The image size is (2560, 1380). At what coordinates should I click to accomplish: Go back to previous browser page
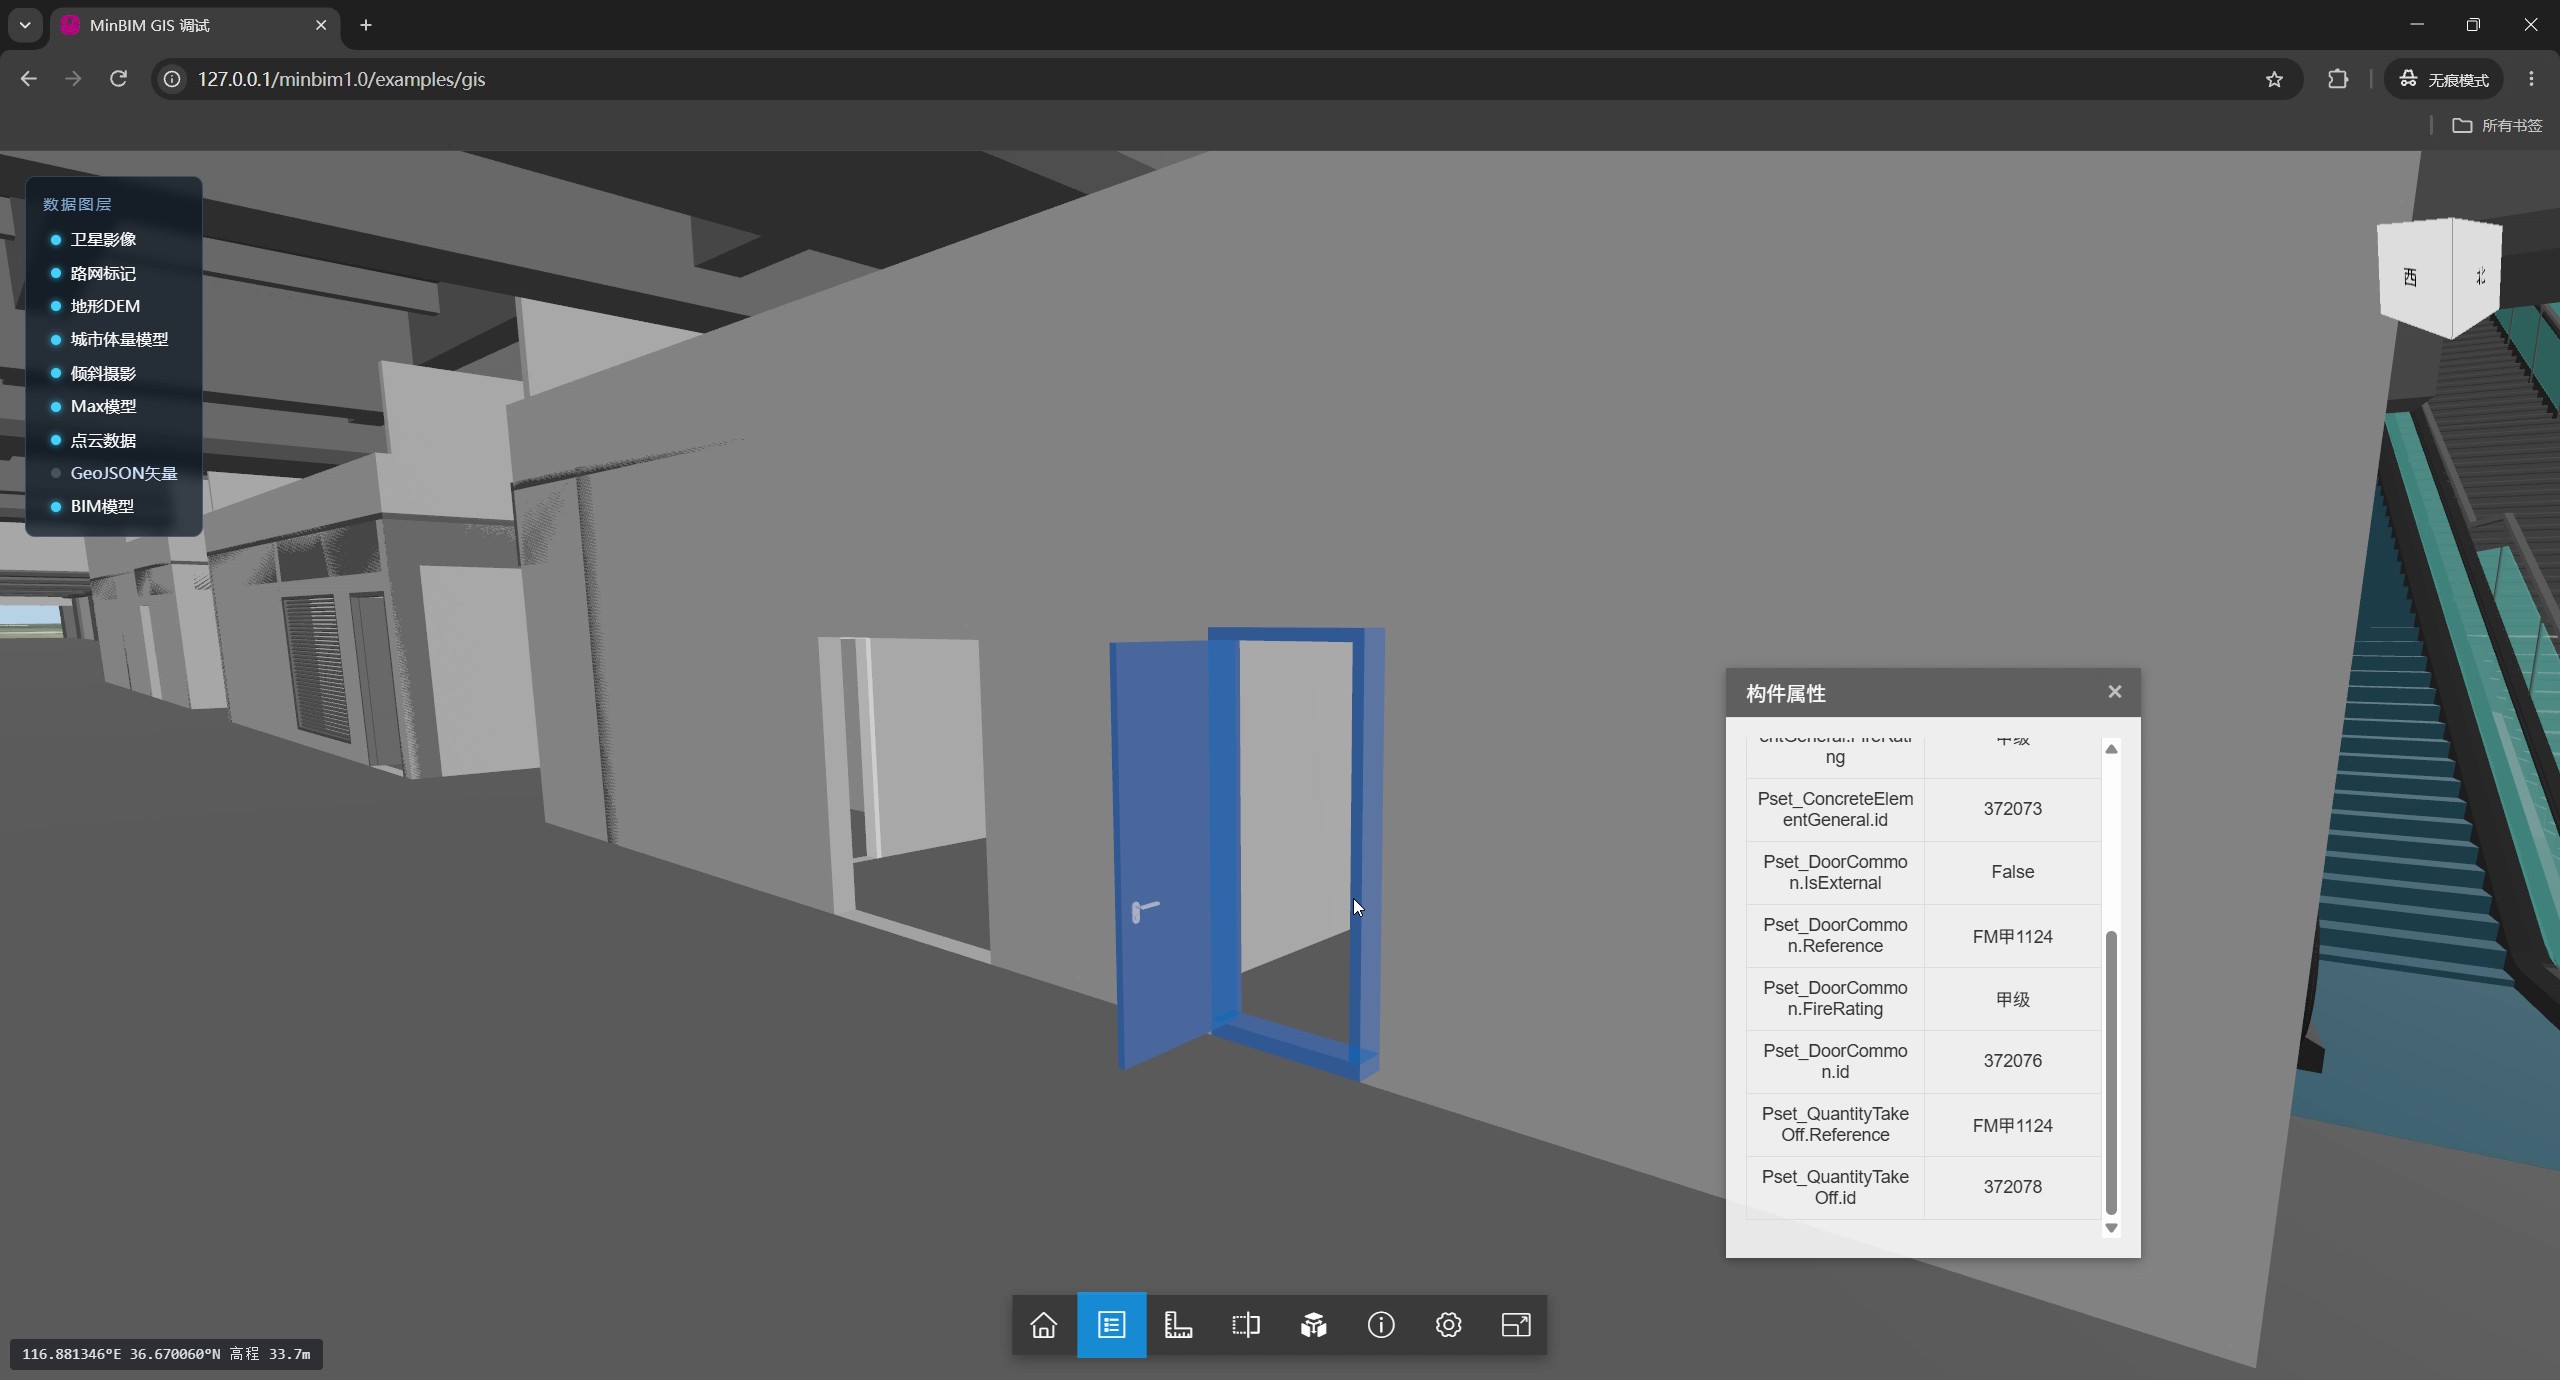click(28, 79)
